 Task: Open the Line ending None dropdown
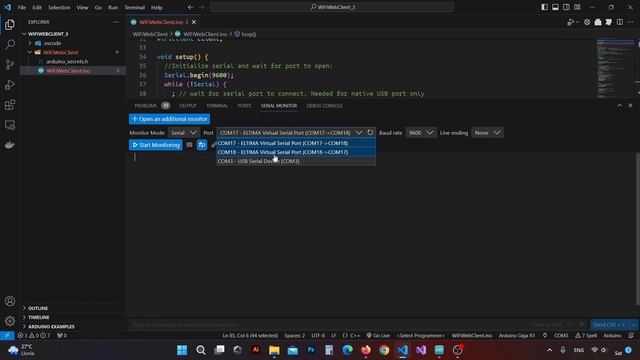click(487, 133)
